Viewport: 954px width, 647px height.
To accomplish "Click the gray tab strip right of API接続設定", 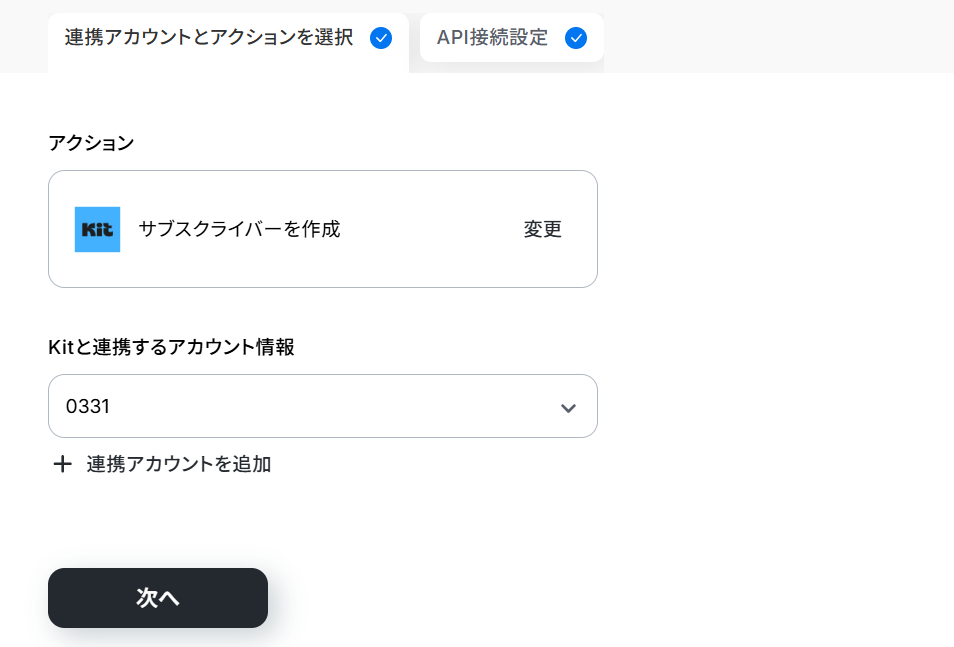I will 780,38.
